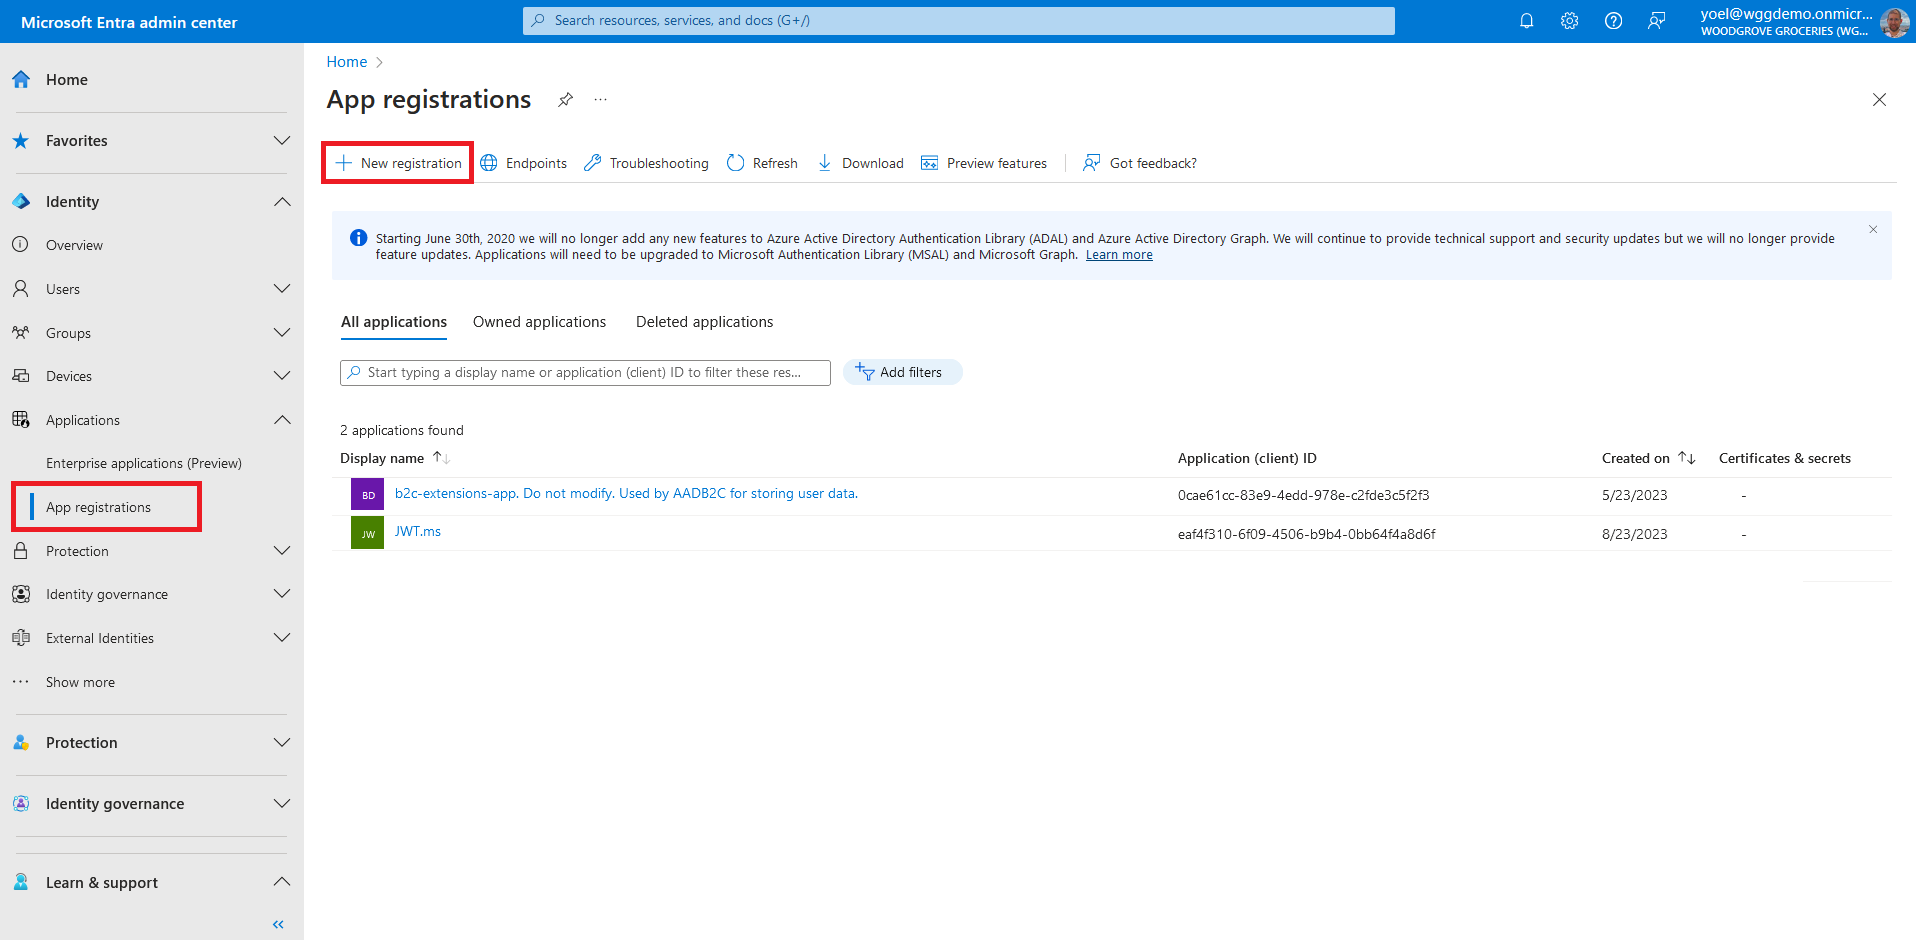Switch to Deleted applications tab
The height and width of the screenshot is (940, 1916).
(x=704, y=322)
